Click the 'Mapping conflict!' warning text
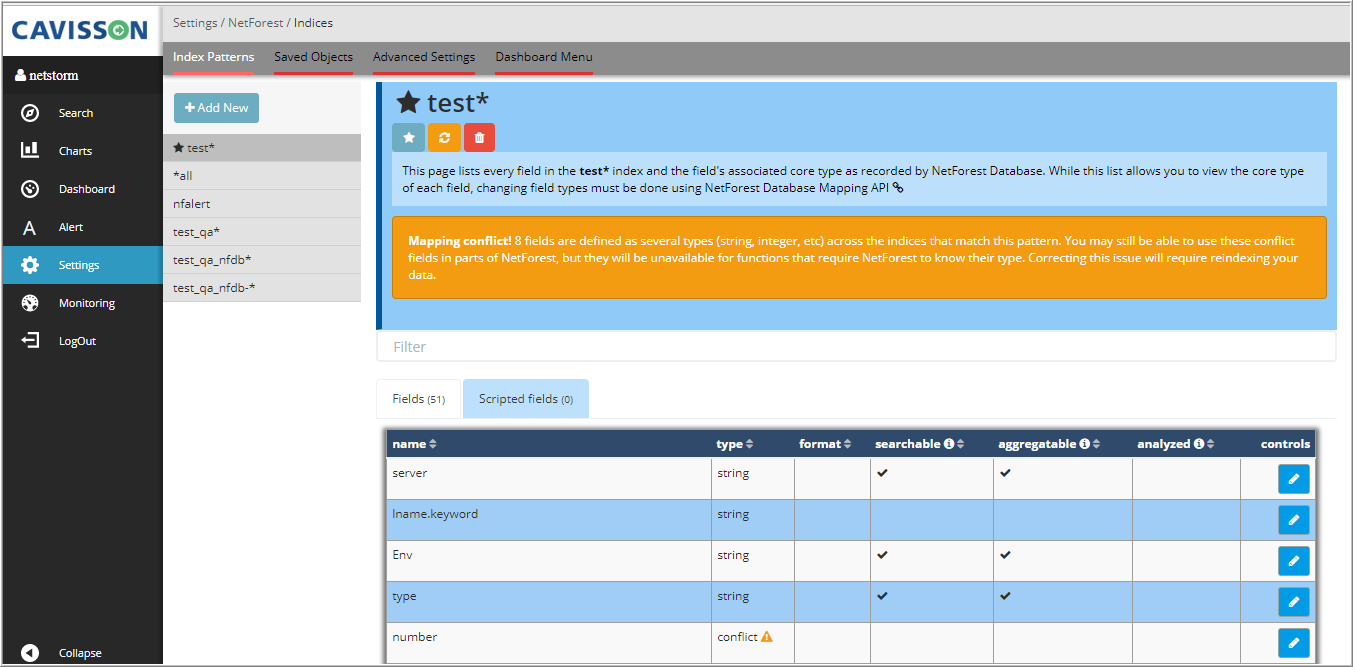The height and width of the screenshot is (667, 1353). [x=459, y=241]
